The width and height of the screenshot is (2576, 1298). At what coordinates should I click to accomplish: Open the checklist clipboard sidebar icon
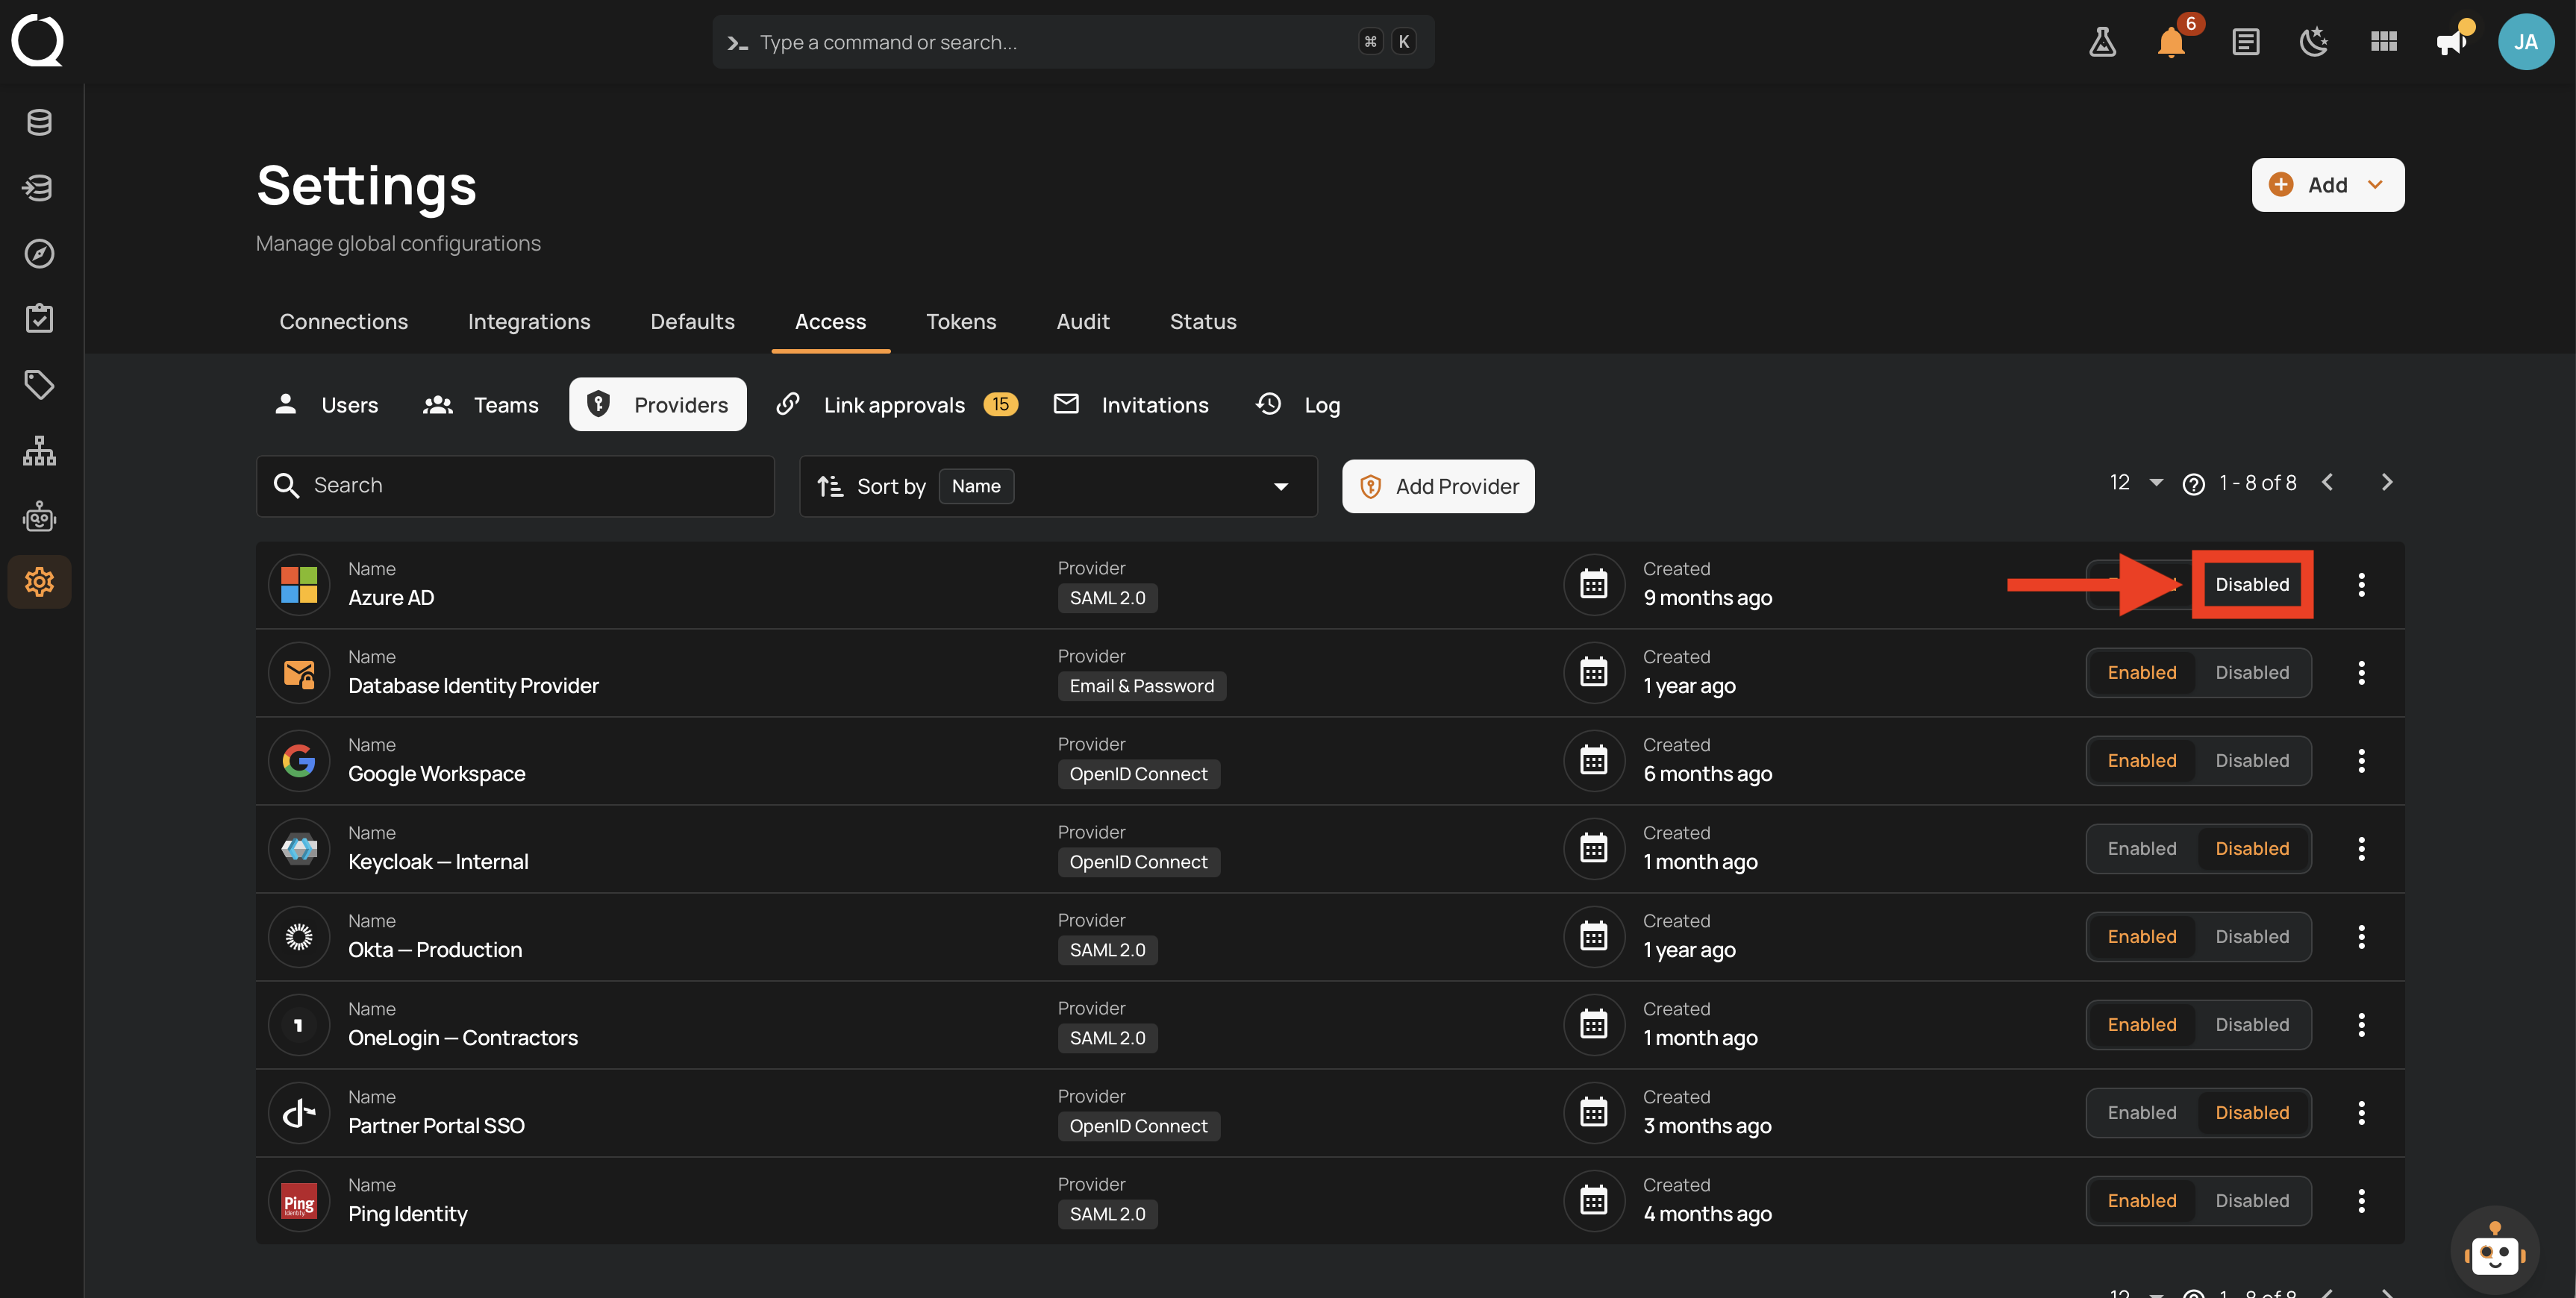coord(39,319)
